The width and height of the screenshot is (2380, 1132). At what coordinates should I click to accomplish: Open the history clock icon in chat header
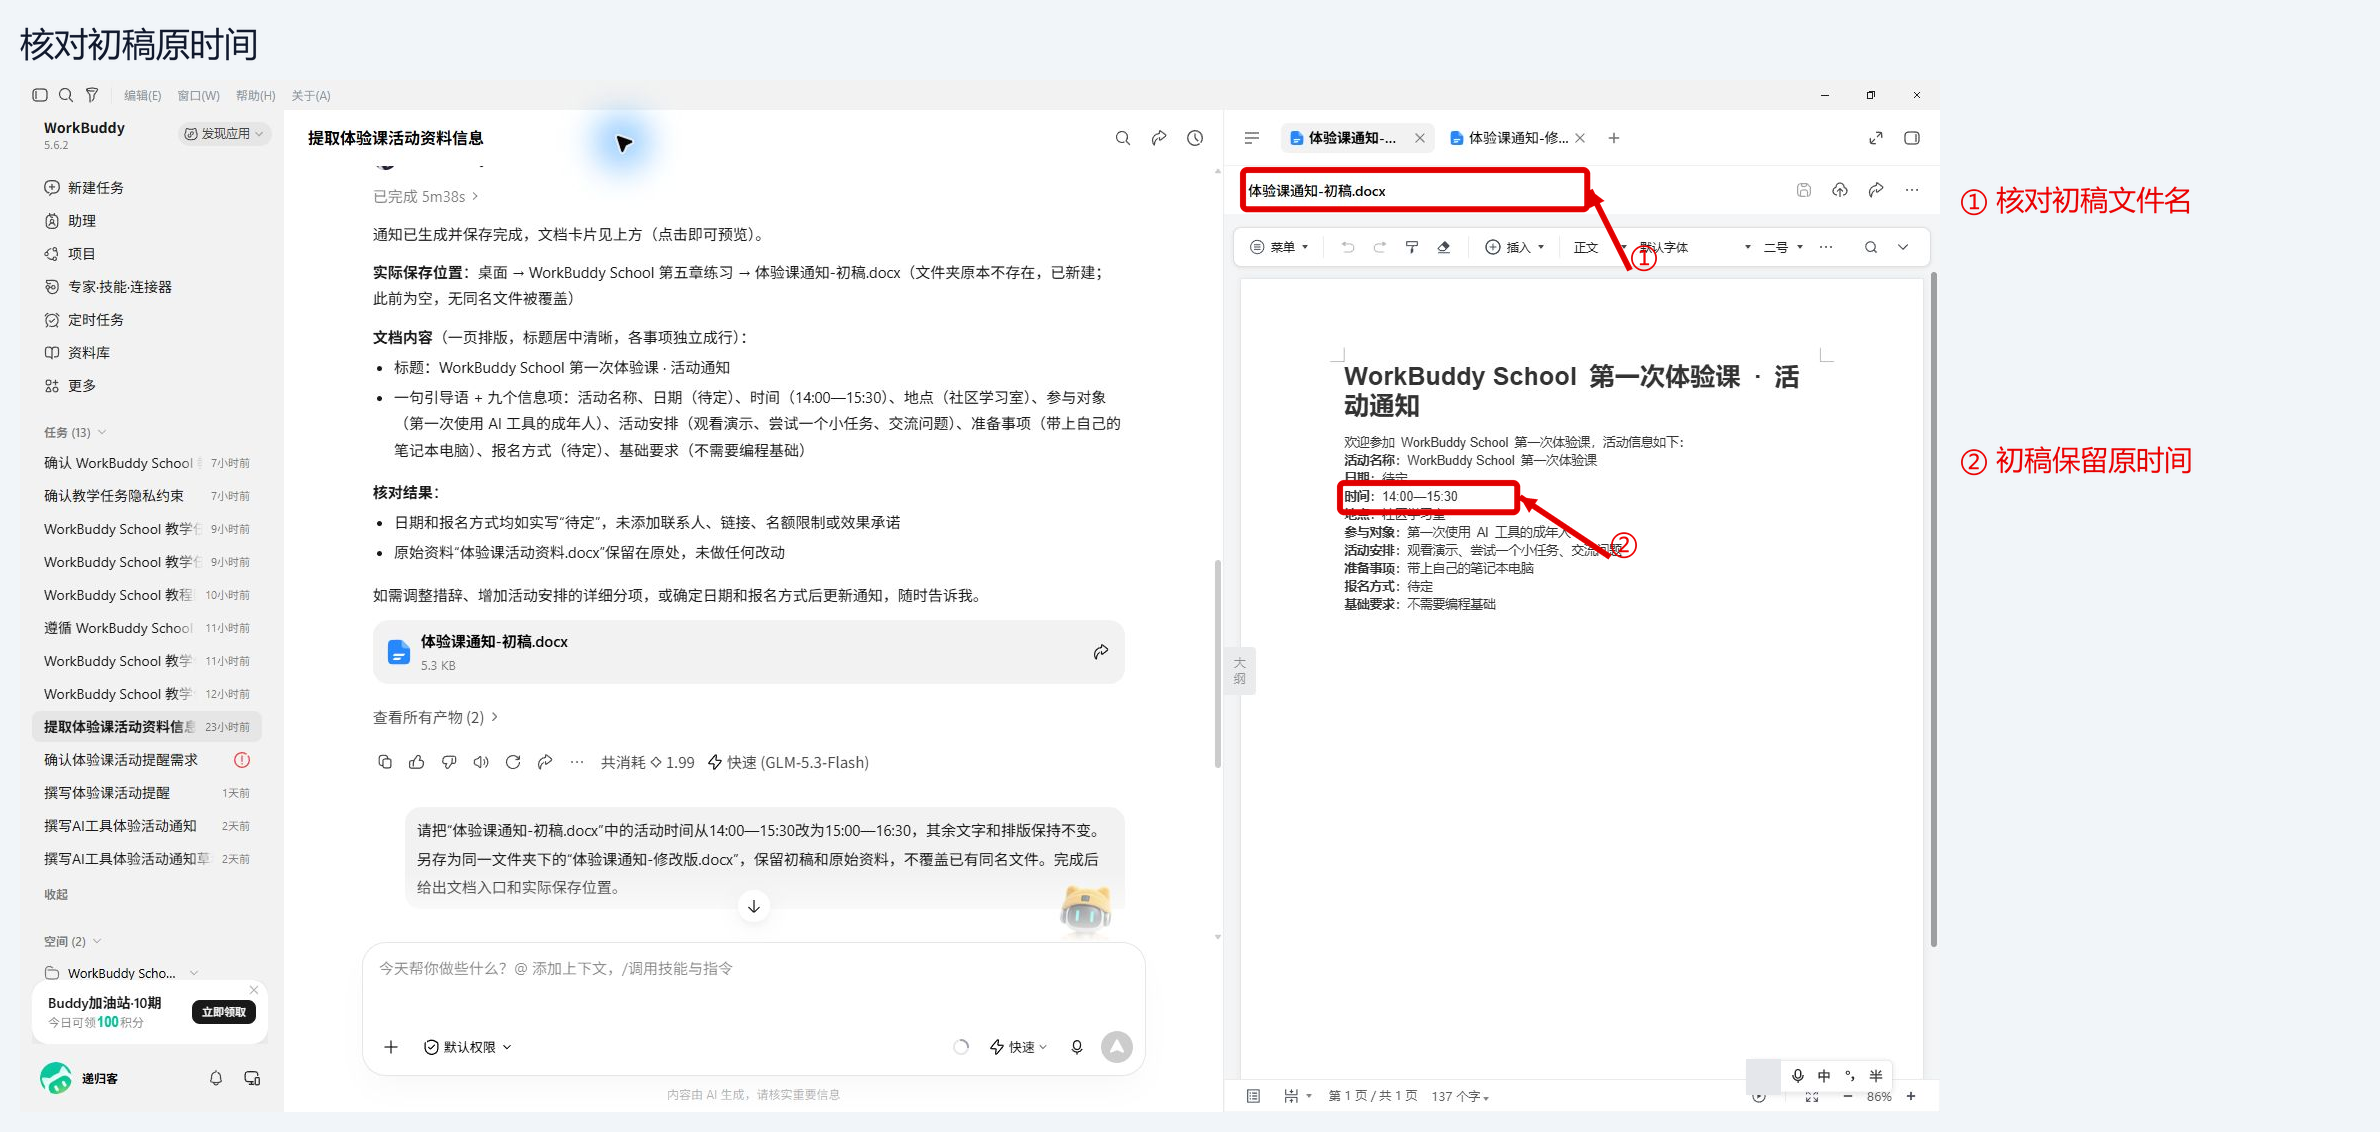(1195, 138)
